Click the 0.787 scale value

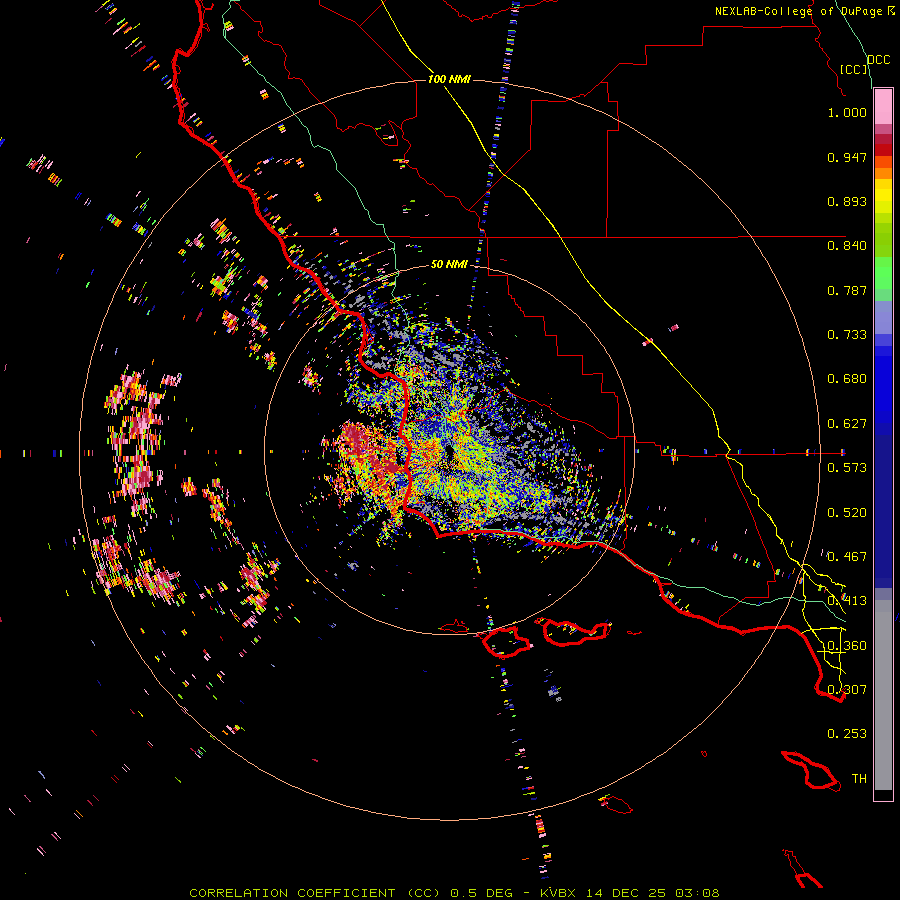click(847, 290)
